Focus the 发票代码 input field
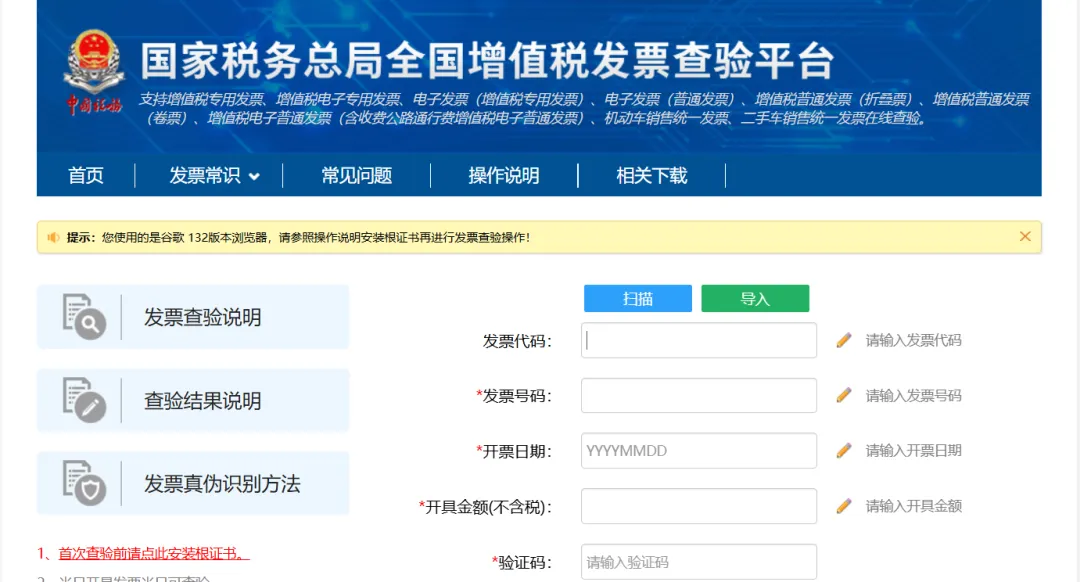Viewport: 1080px width, 582px height. tap(698, 340)
